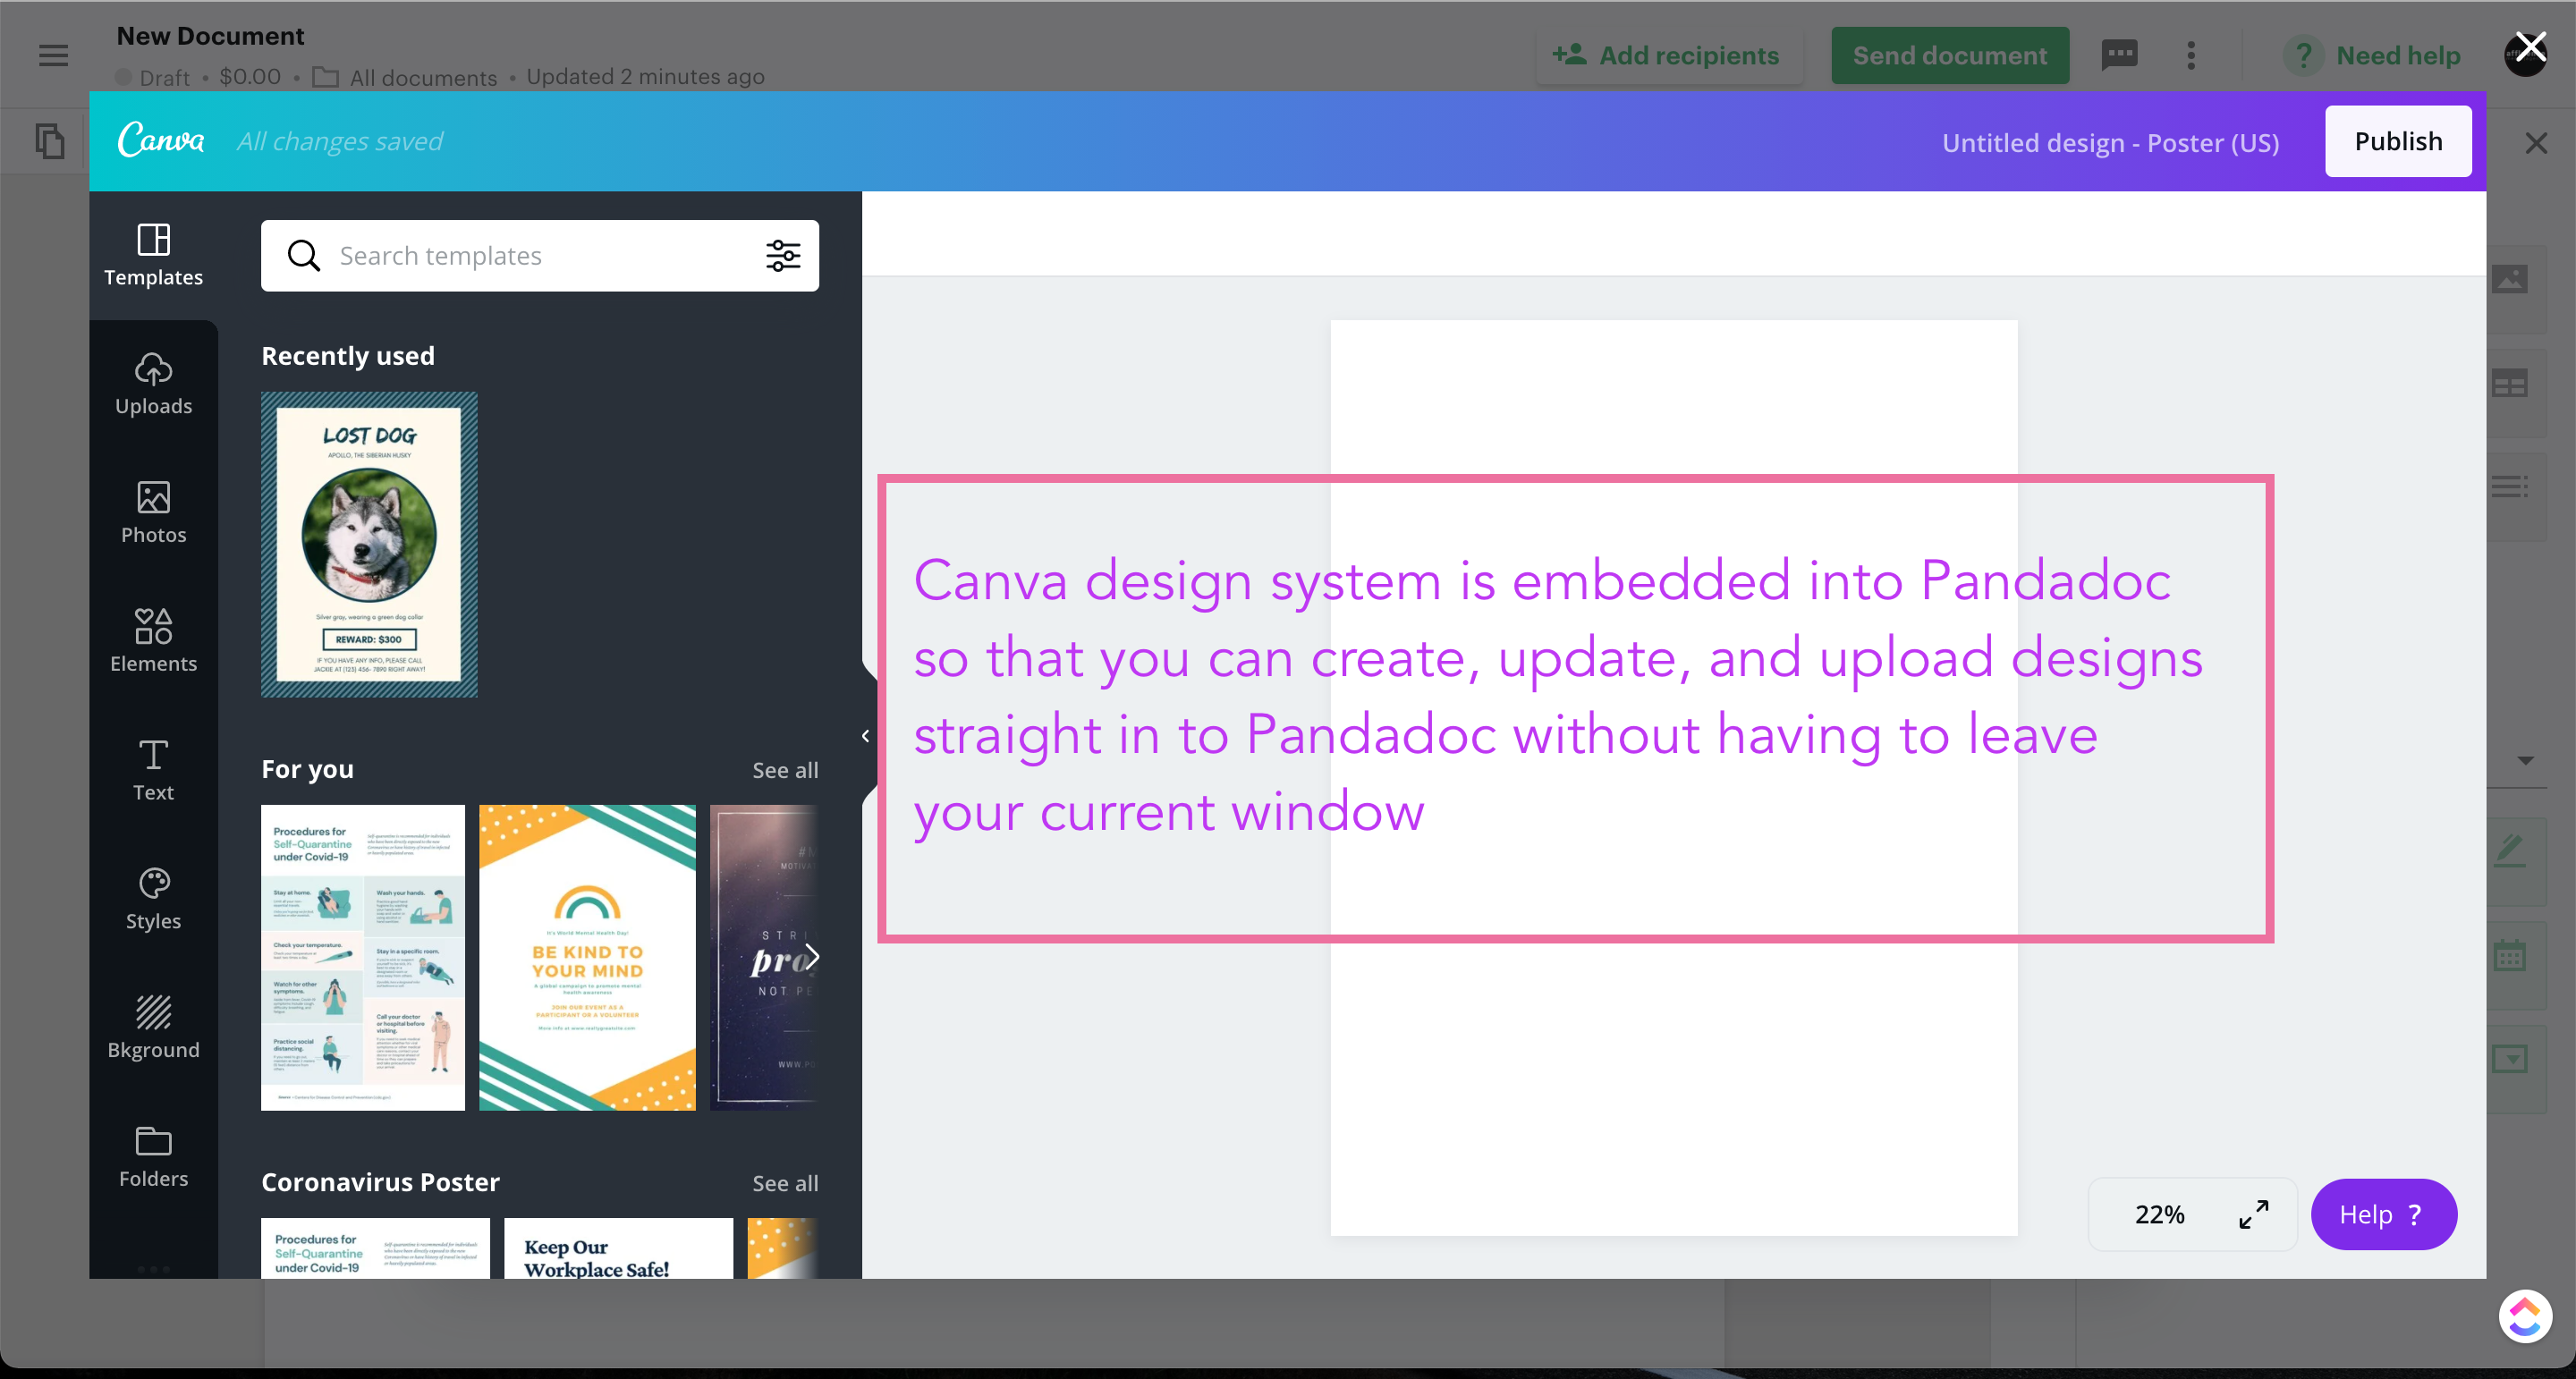Click the image block icon in PandaDoc sidebar
This screenshot has width=2576, height=1379.
tap(2511, 280)
